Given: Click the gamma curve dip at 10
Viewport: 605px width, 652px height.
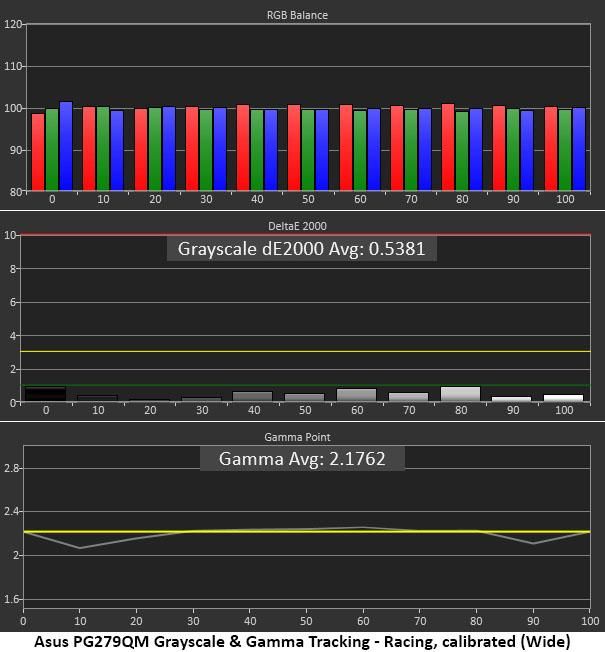Looking at the screenshot, I should click(80, 548).
